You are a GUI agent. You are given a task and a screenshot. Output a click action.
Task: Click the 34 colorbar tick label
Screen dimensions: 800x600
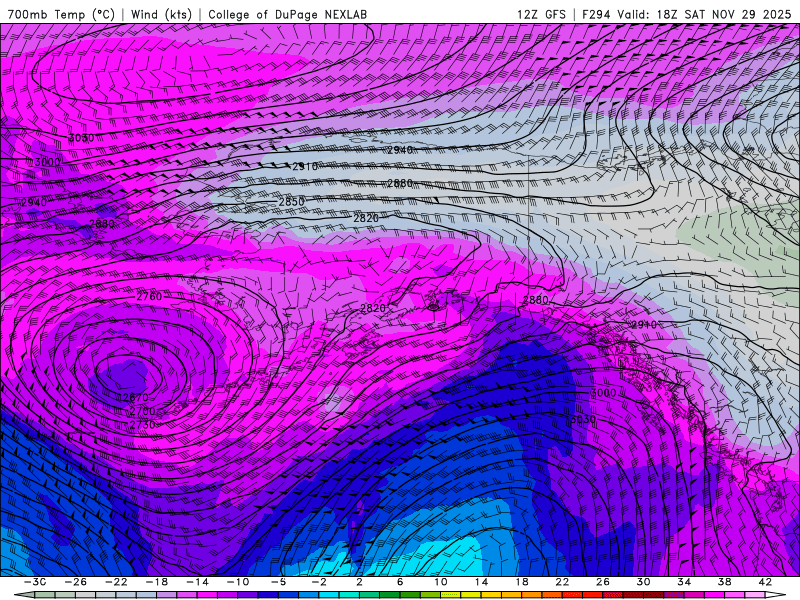click(684, 582)
